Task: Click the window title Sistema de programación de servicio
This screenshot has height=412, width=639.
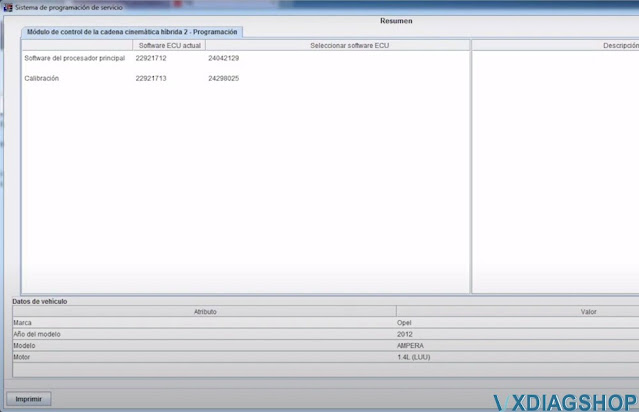Action: pos(68,7)
